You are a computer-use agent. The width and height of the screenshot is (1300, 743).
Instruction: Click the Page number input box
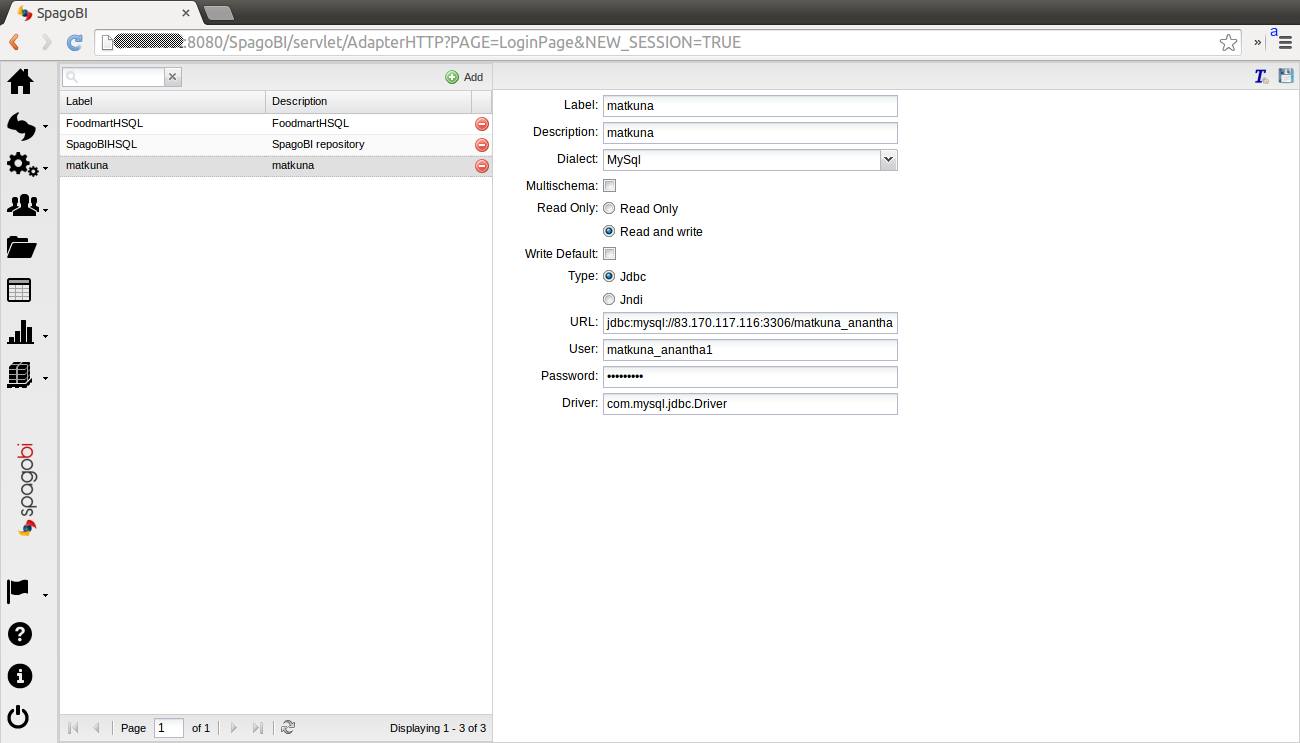pyautogui.click(x=169, y=728)
